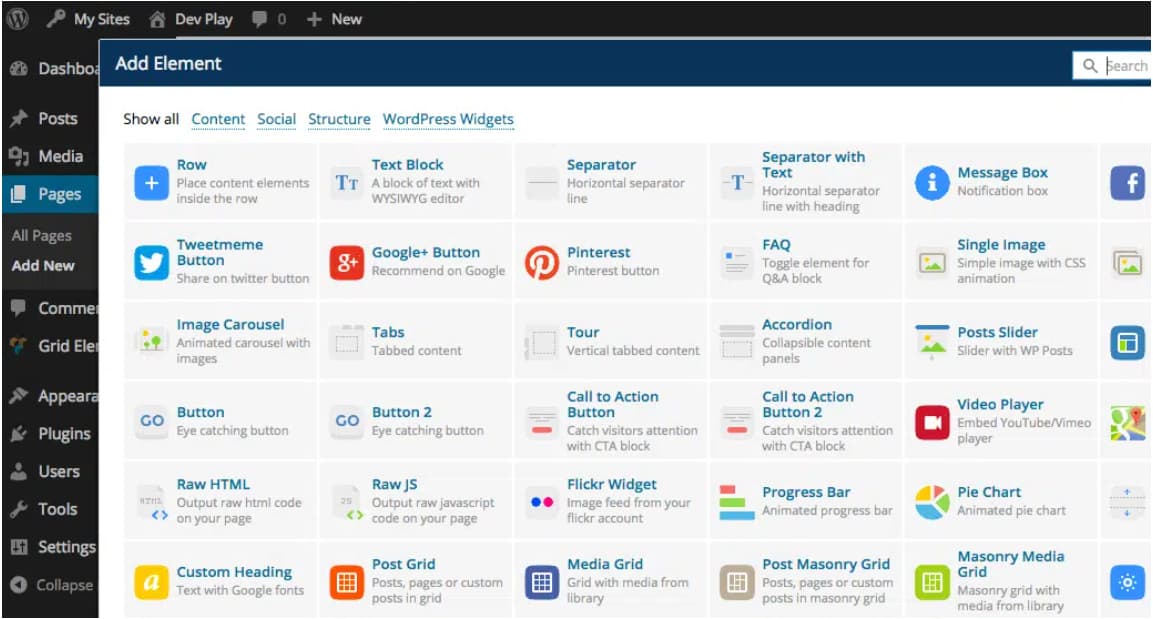Viewport: 1153px width, 619px height.
Task: Click the Masonry Media Grid green icon
Action: click(x=932, y=582)
